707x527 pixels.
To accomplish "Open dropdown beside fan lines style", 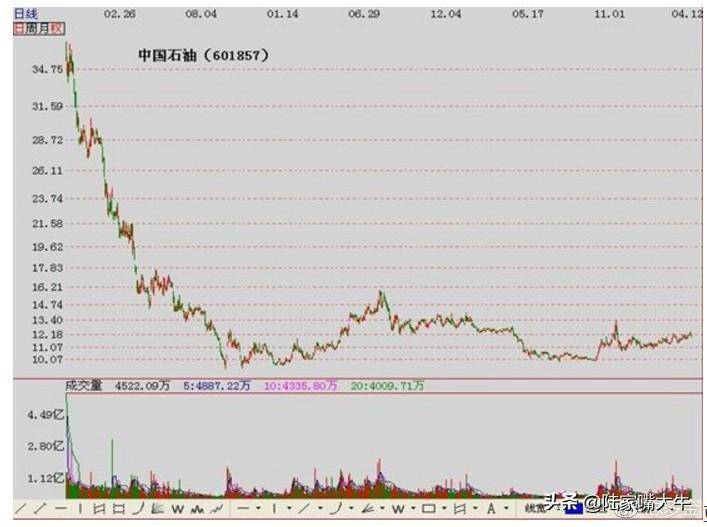I will click(382, 508).
